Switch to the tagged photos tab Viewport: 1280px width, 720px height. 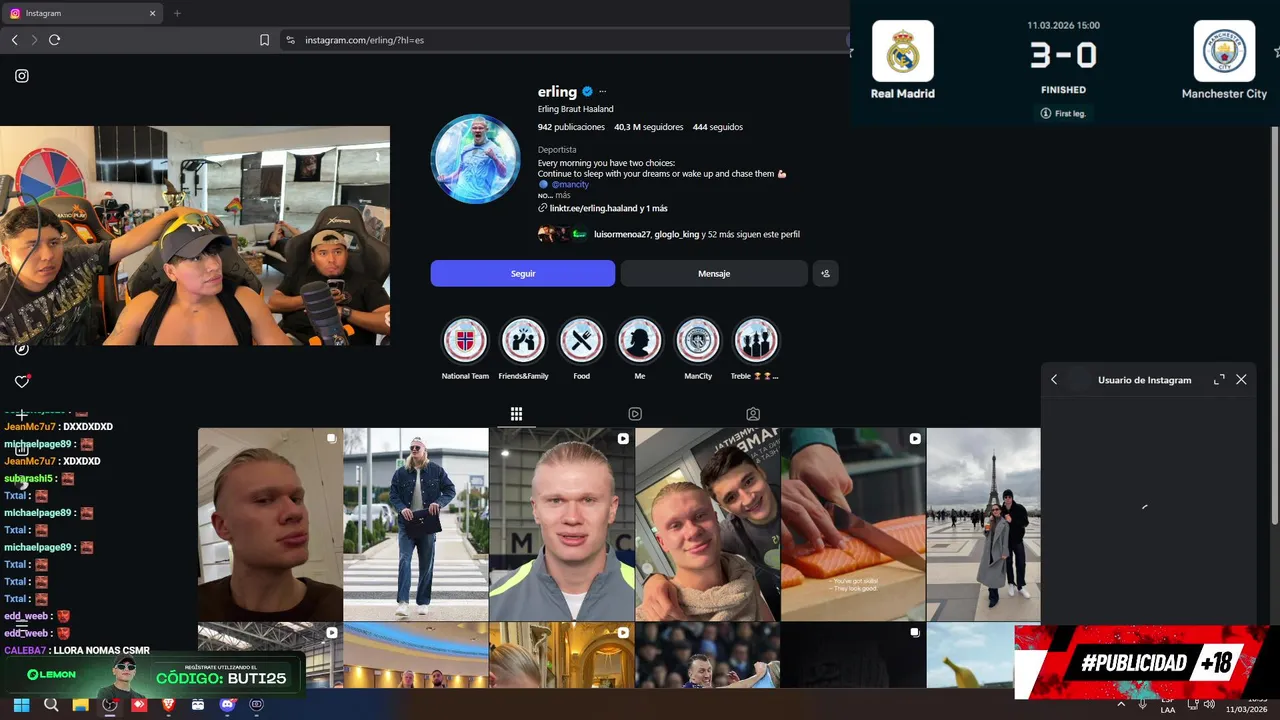coord(753,414)
